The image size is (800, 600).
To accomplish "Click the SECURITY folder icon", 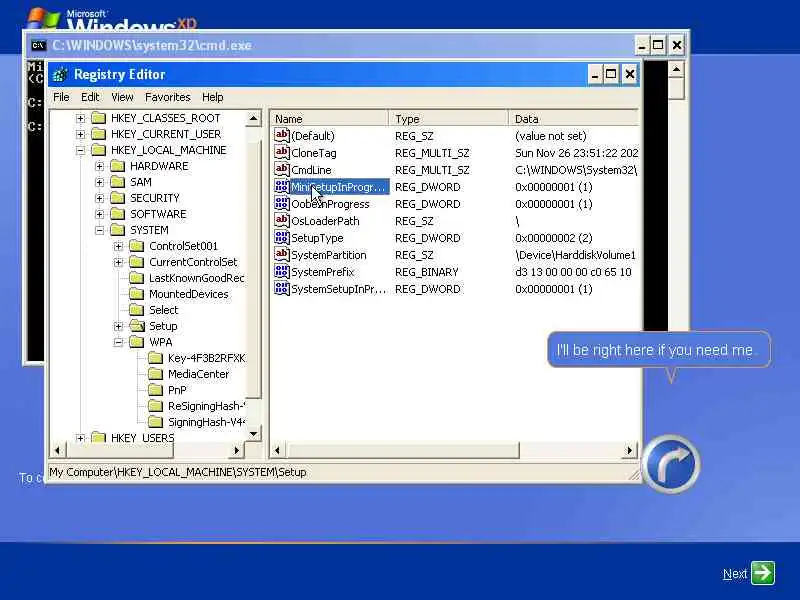I will (117, 198).
